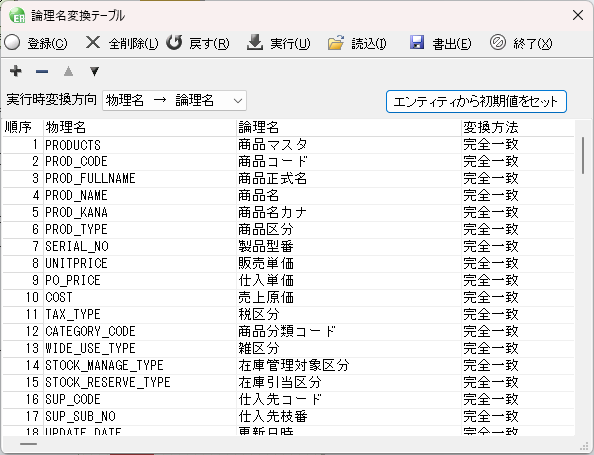Select the PROD_KANA cell
The image size is (594, 455).
click(139, 213)
